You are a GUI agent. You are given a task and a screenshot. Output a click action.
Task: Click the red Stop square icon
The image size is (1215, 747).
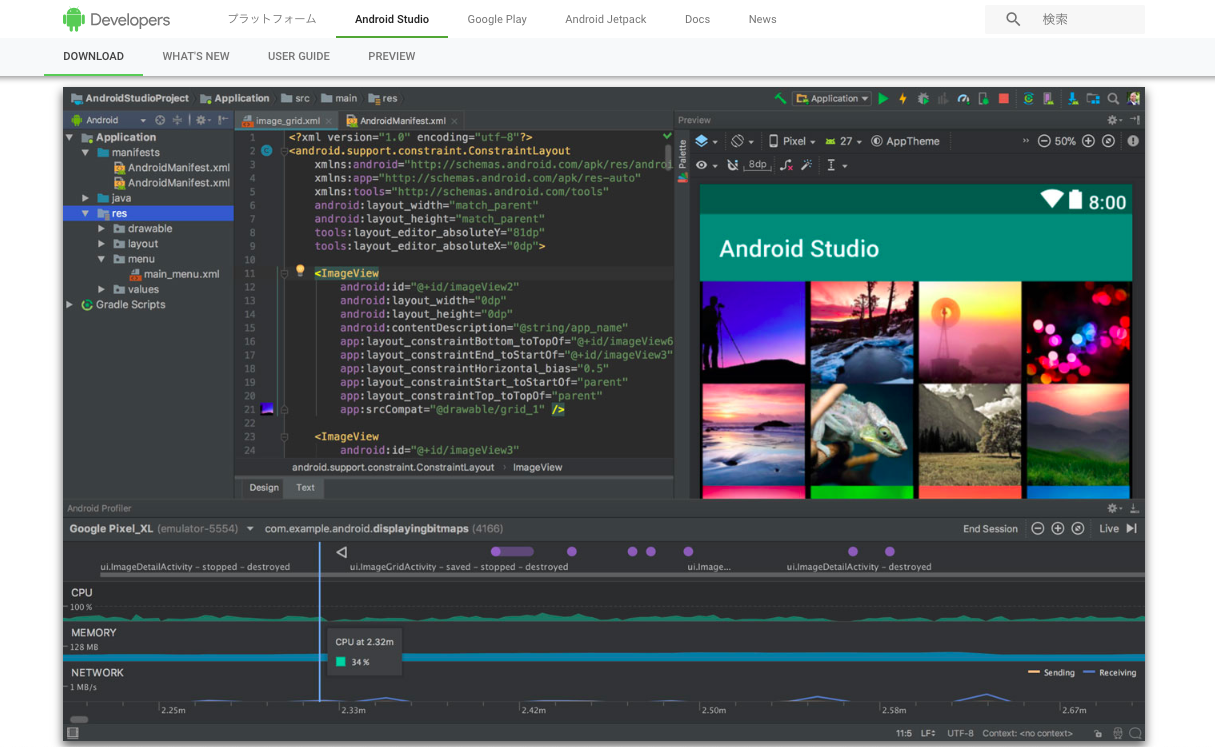[1004, 98]
